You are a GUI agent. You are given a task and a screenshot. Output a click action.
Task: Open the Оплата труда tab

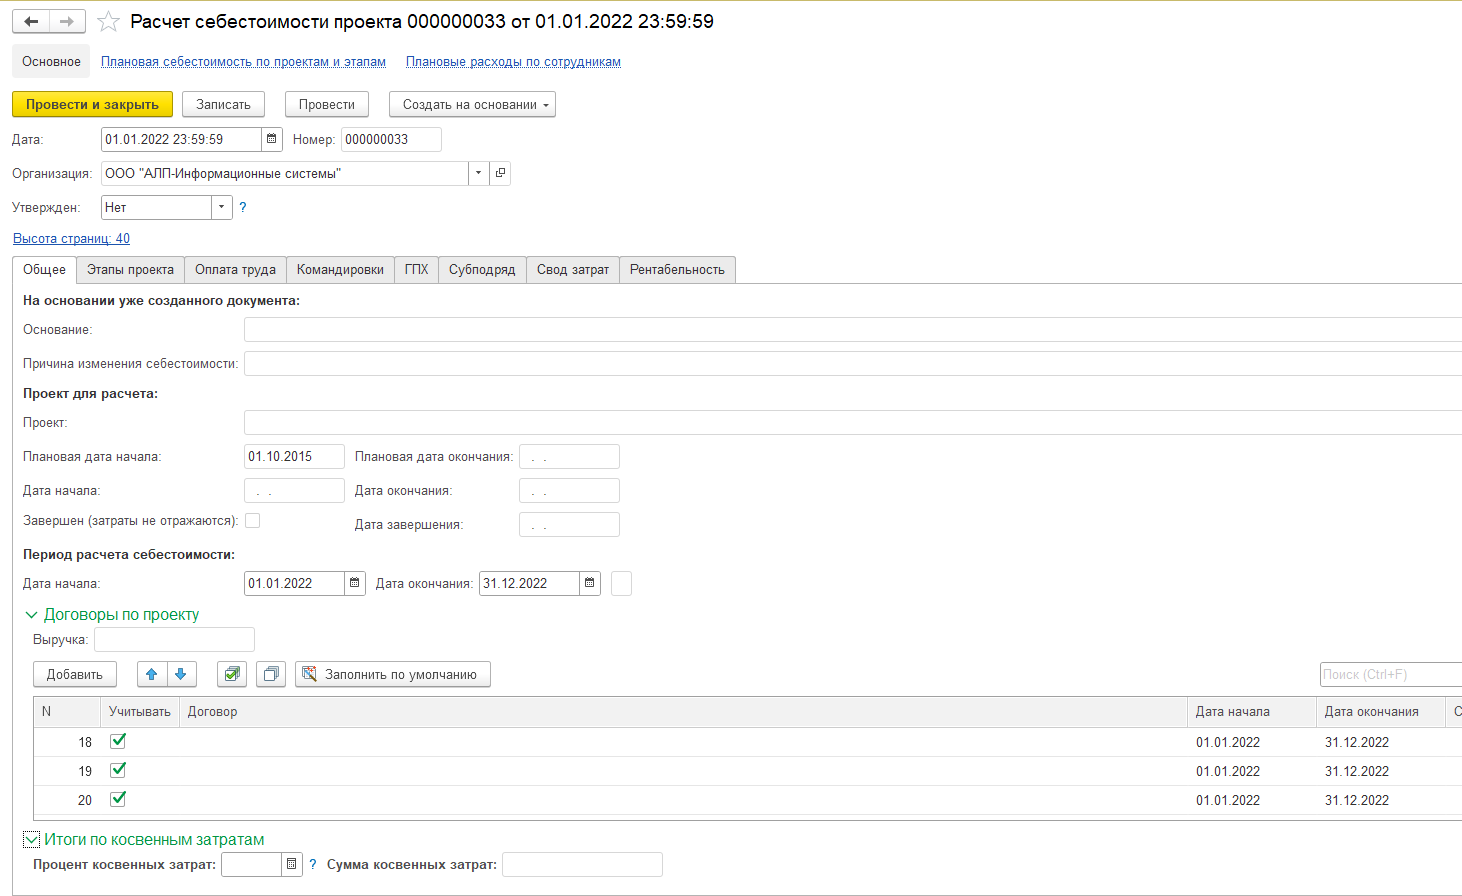coord(235,270)
